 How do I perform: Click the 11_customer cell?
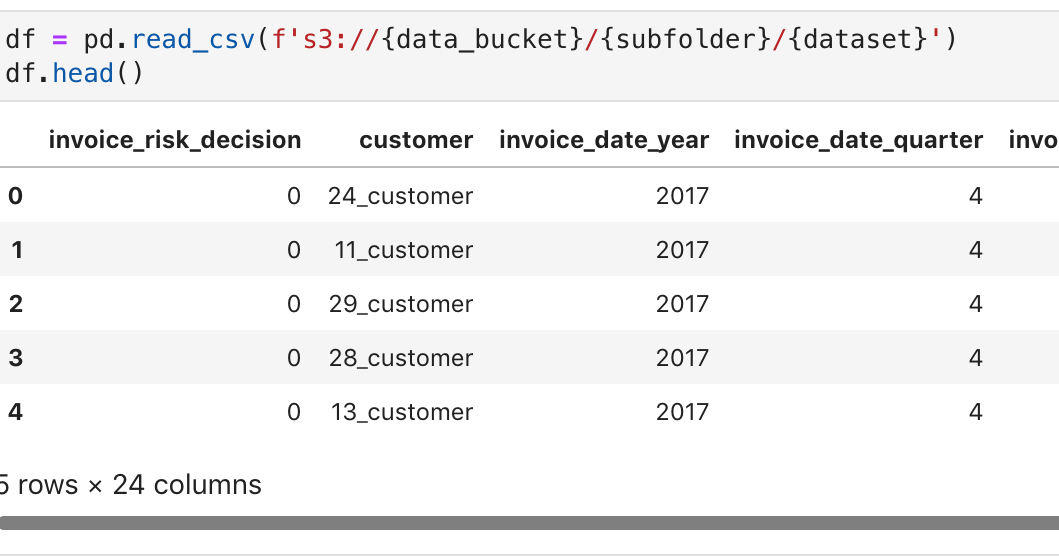(404, 250)
